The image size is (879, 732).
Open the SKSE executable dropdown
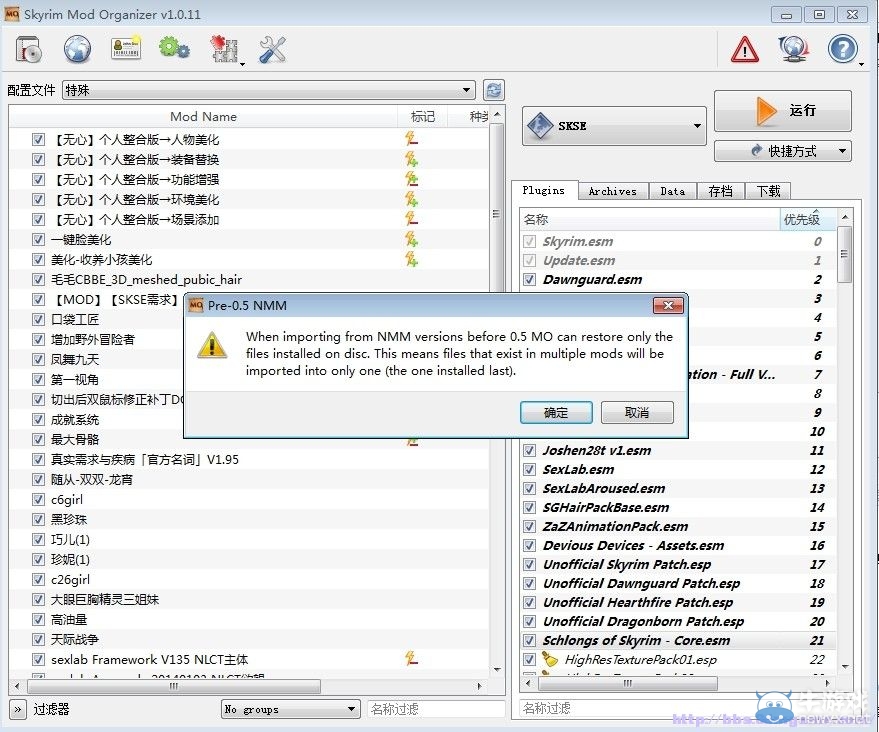(x=614, y=126)
